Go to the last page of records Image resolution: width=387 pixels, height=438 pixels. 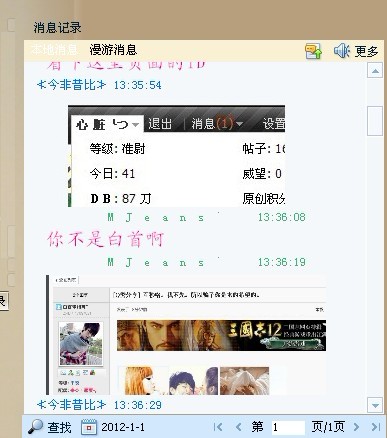(376, 427)
